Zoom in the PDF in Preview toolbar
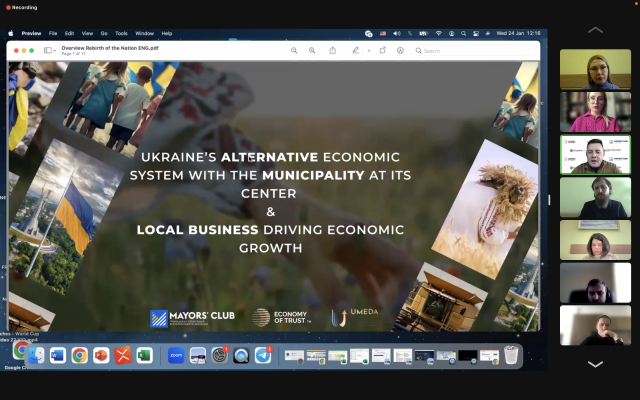Screen dimensions: 640x400 point(312,50)
